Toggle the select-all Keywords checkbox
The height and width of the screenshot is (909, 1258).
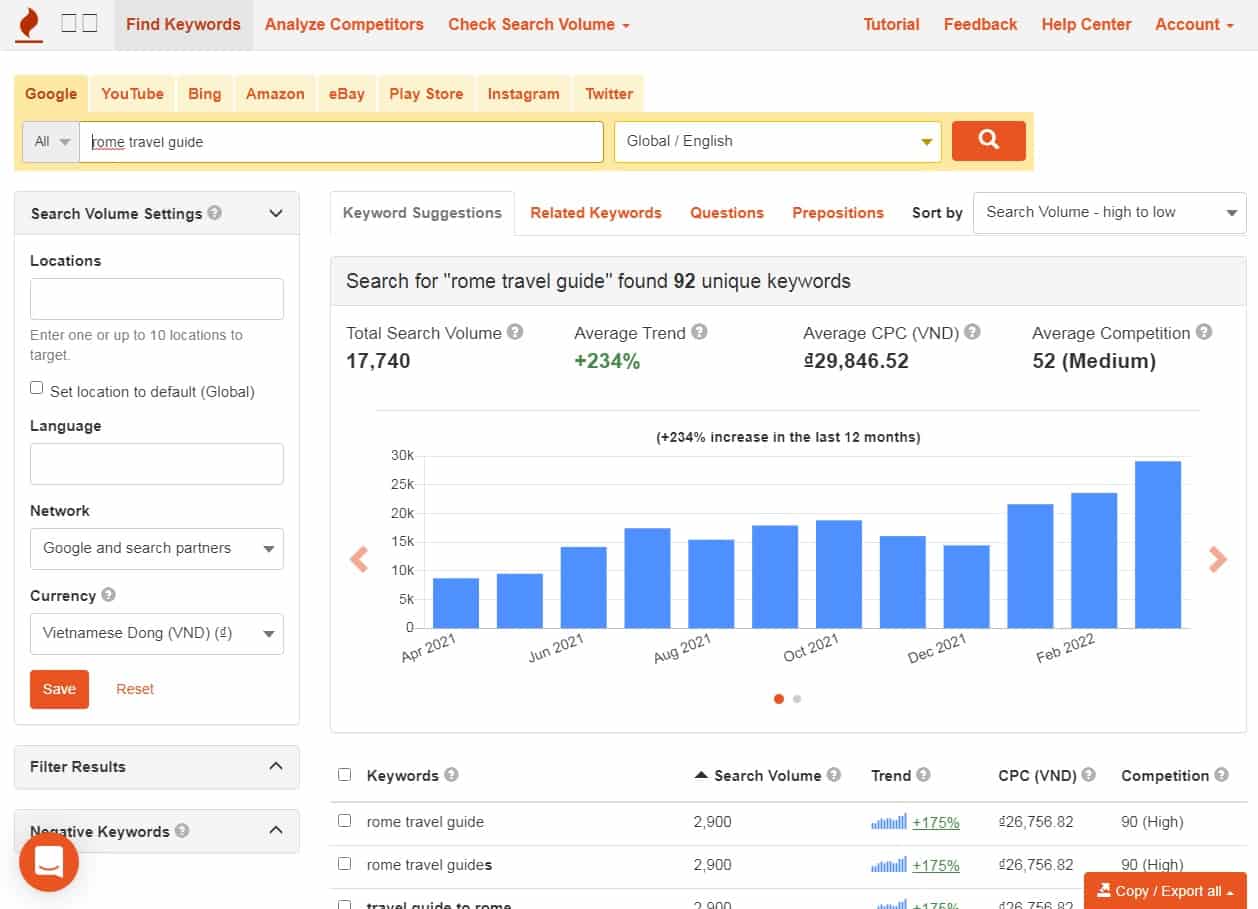(345, 775)
